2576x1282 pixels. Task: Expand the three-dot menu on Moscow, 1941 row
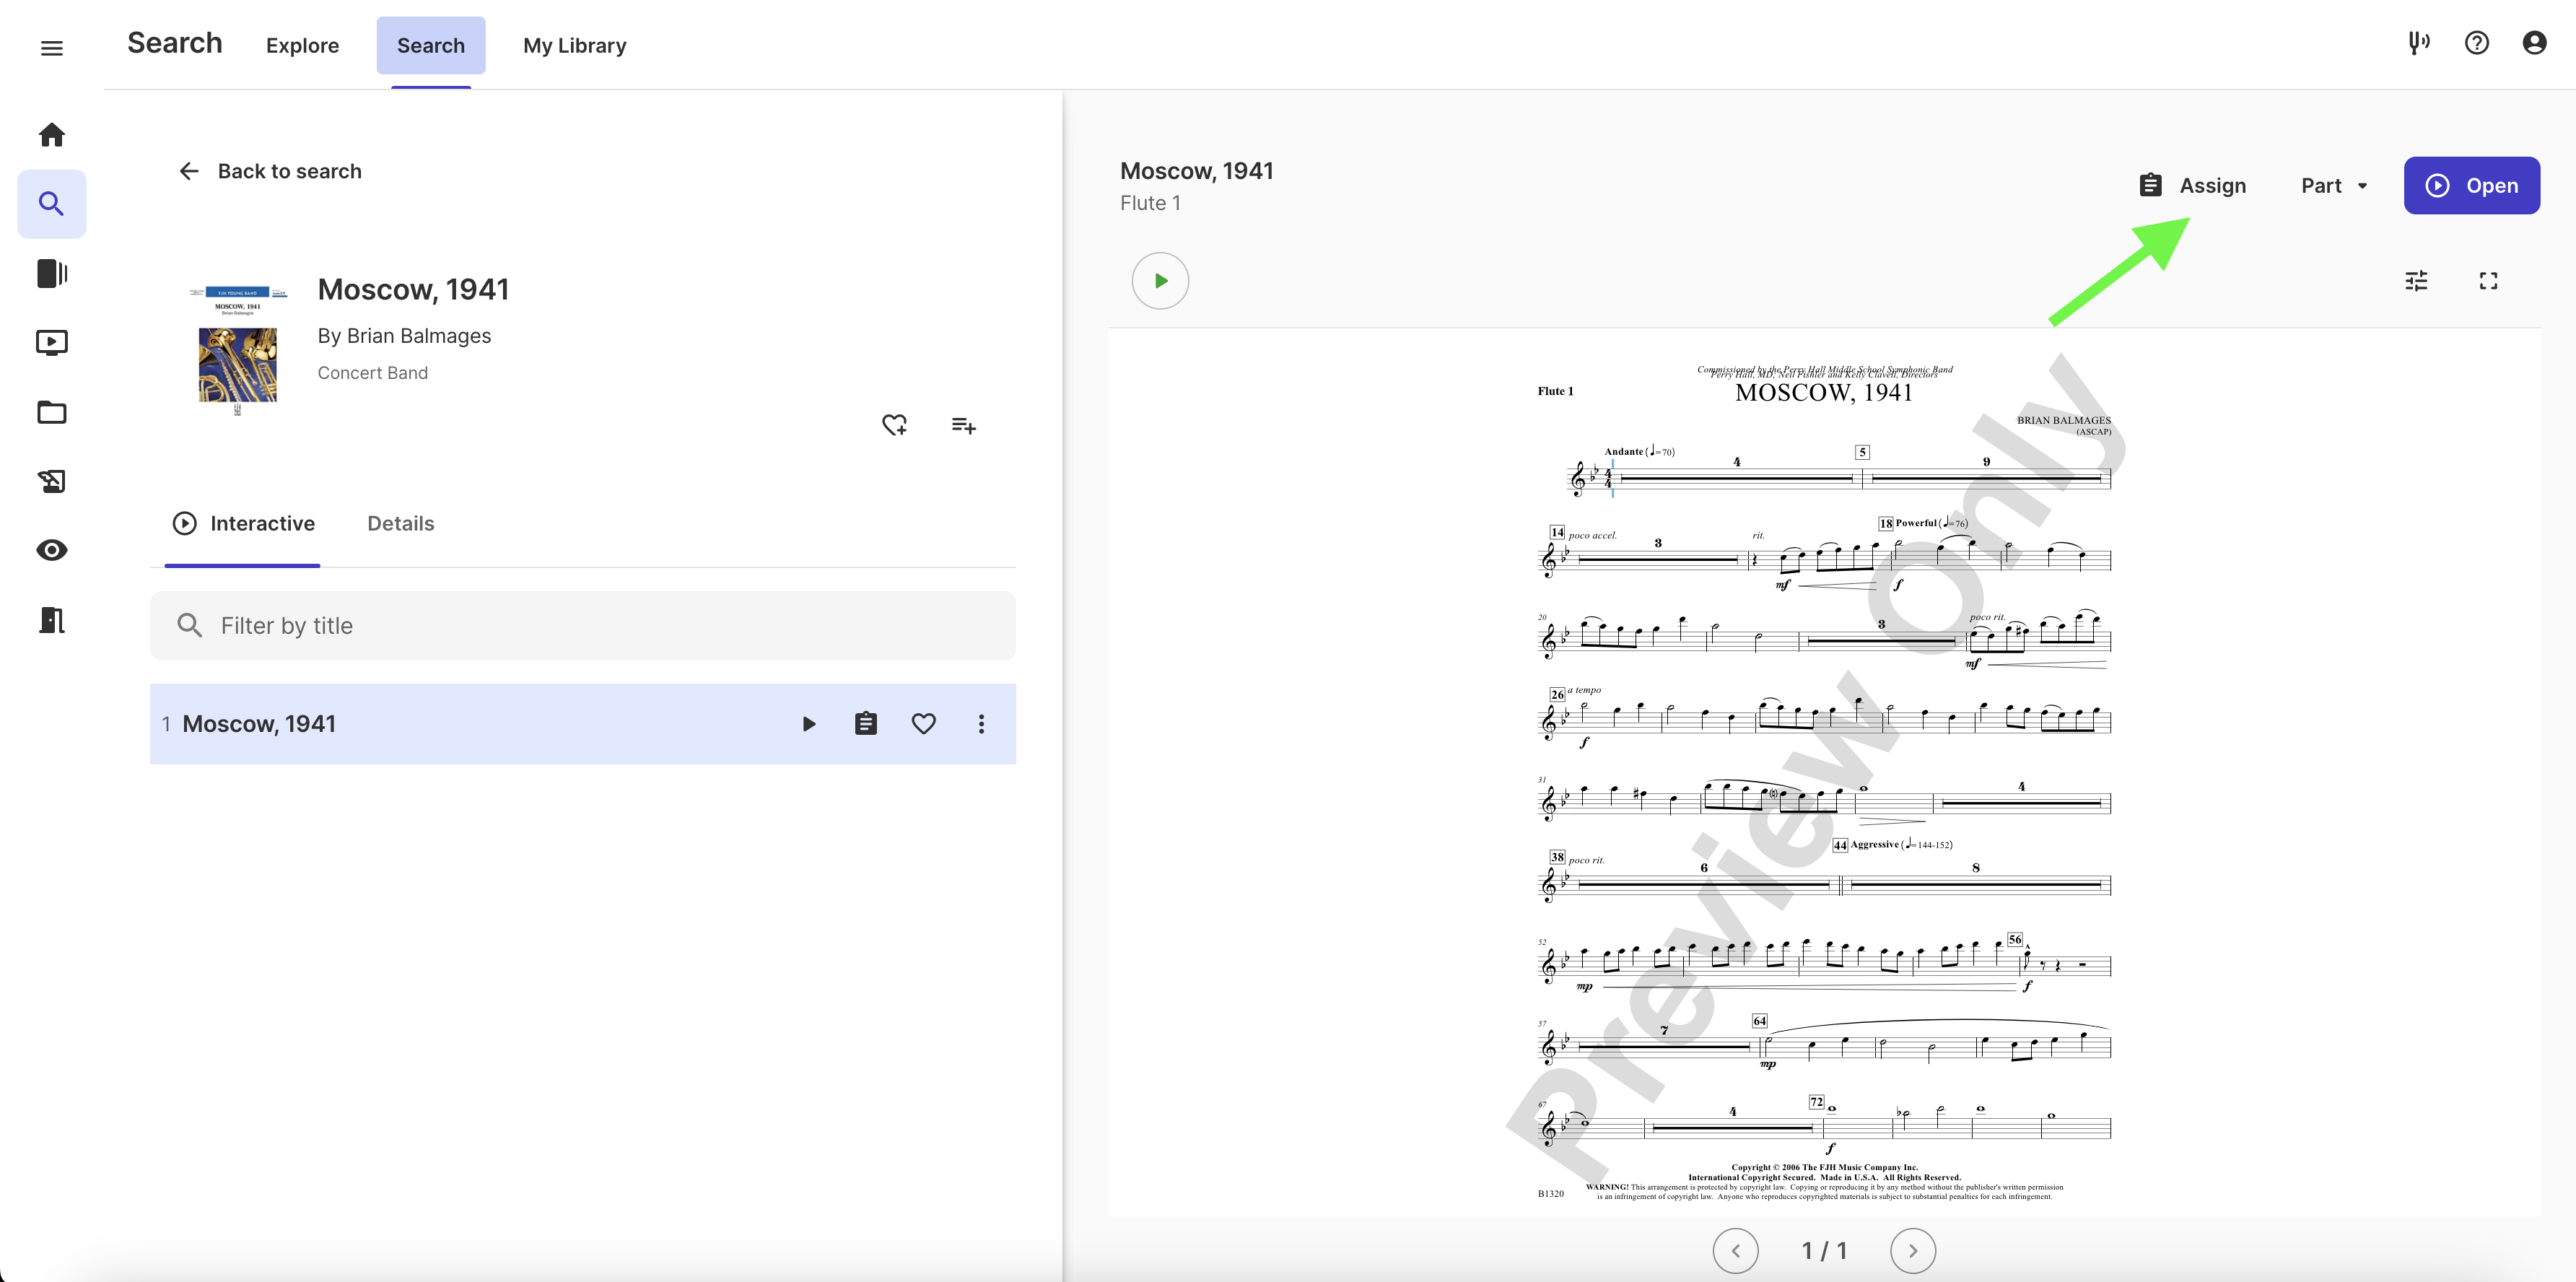click(x=981, y=723)
